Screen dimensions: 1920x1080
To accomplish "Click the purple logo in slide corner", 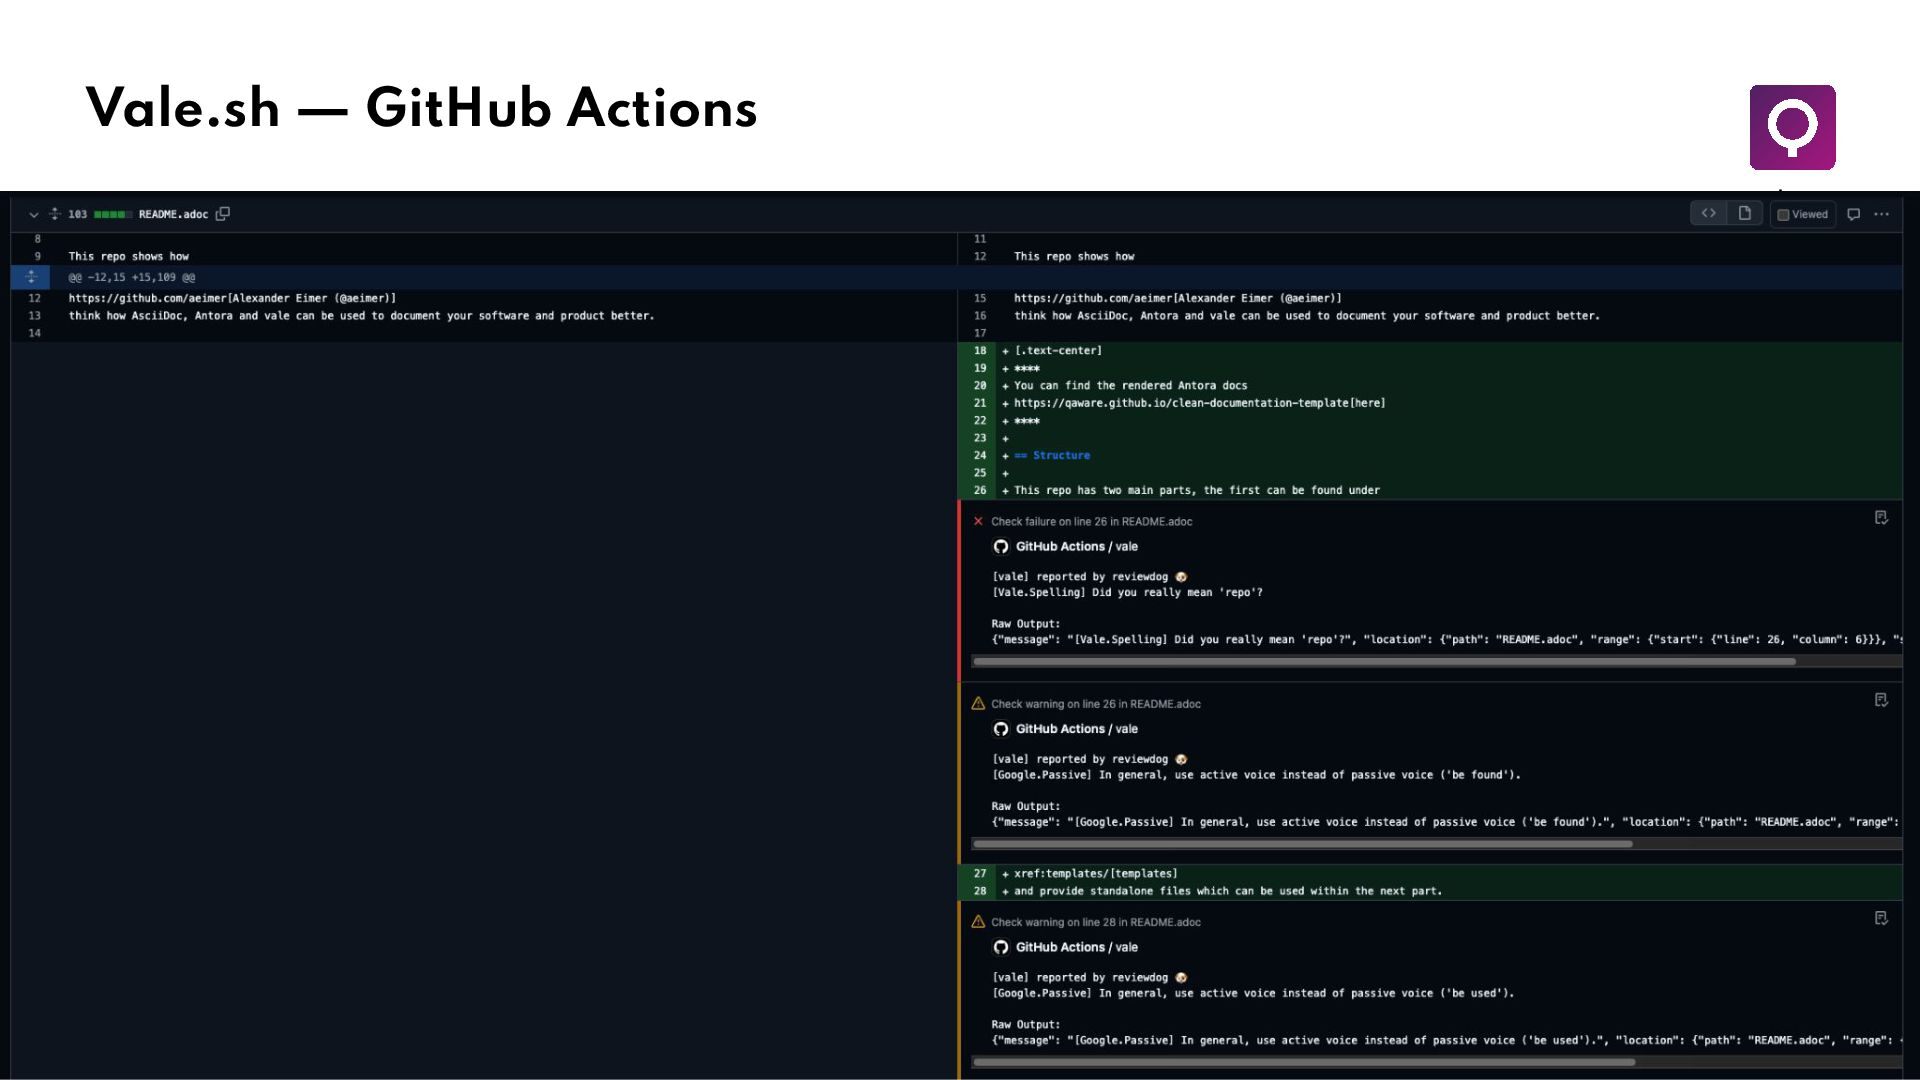I will [x=1792, y=127].
